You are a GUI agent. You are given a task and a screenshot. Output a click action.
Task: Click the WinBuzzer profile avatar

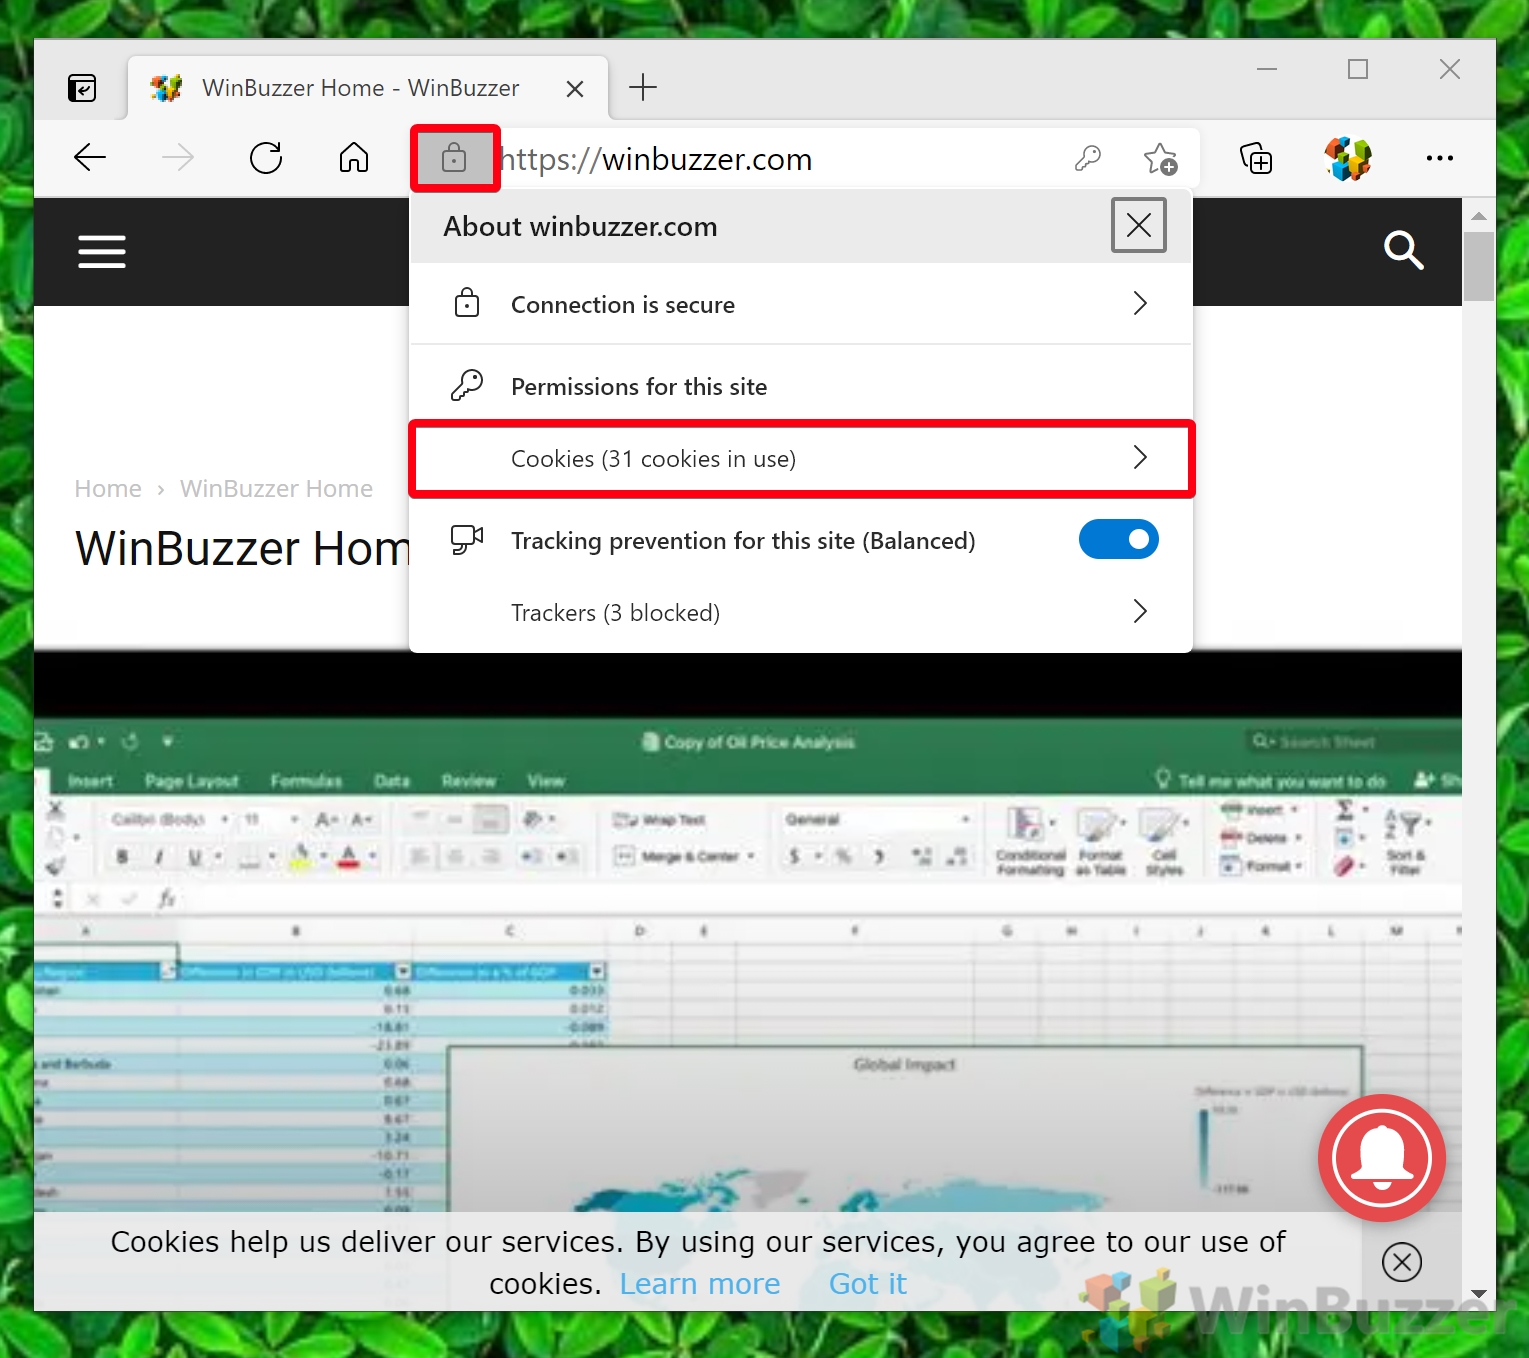pyautogui.click(x=1347, y=158)
